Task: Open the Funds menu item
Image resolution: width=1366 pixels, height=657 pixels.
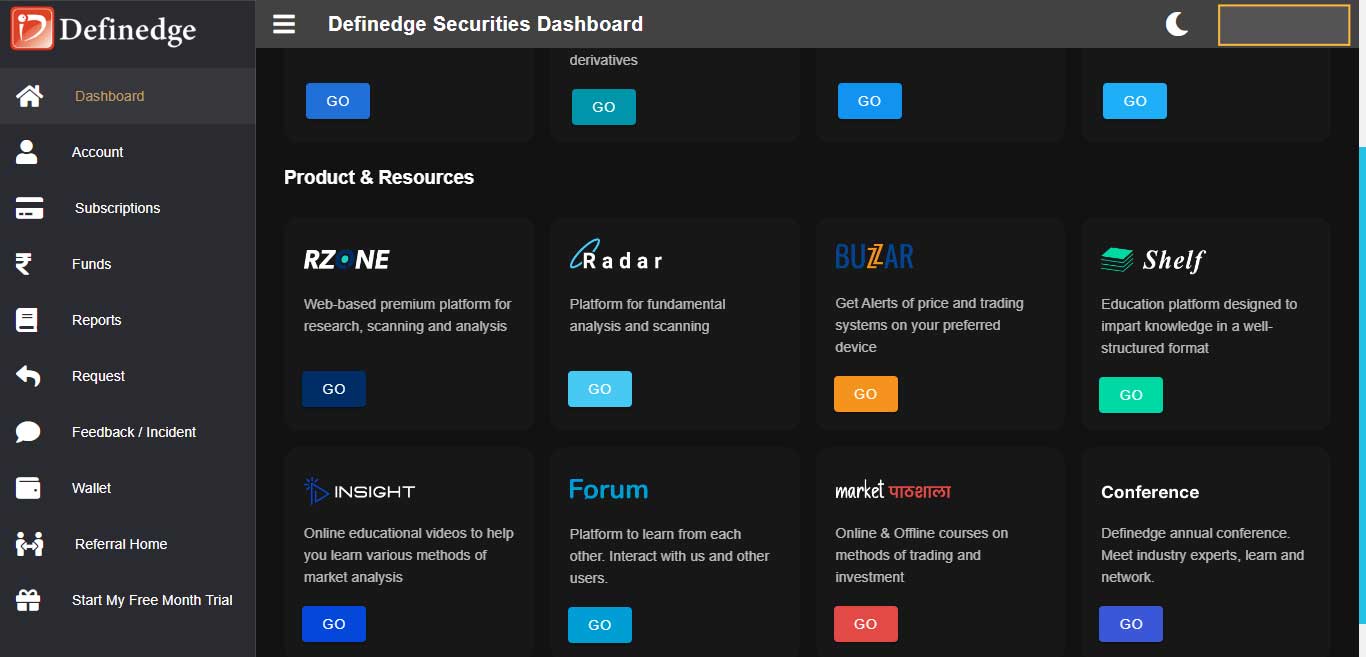Action: 128,264
